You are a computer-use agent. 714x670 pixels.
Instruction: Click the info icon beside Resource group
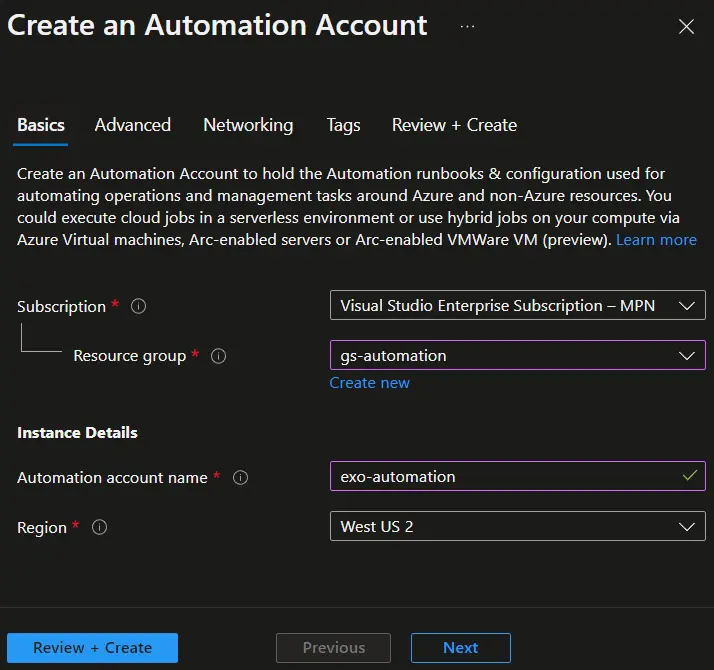tap(219, 356)
